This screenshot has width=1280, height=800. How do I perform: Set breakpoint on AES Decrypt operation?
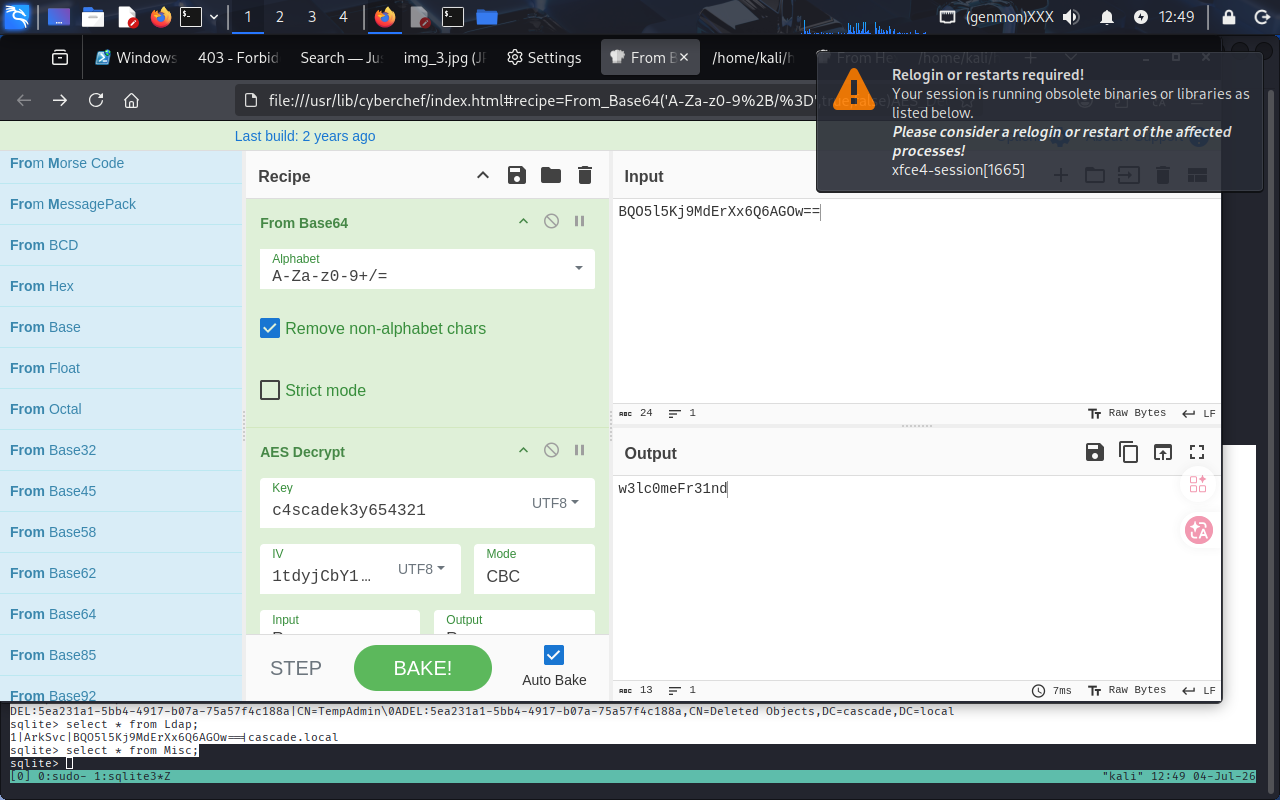click(x=579, y=451)
